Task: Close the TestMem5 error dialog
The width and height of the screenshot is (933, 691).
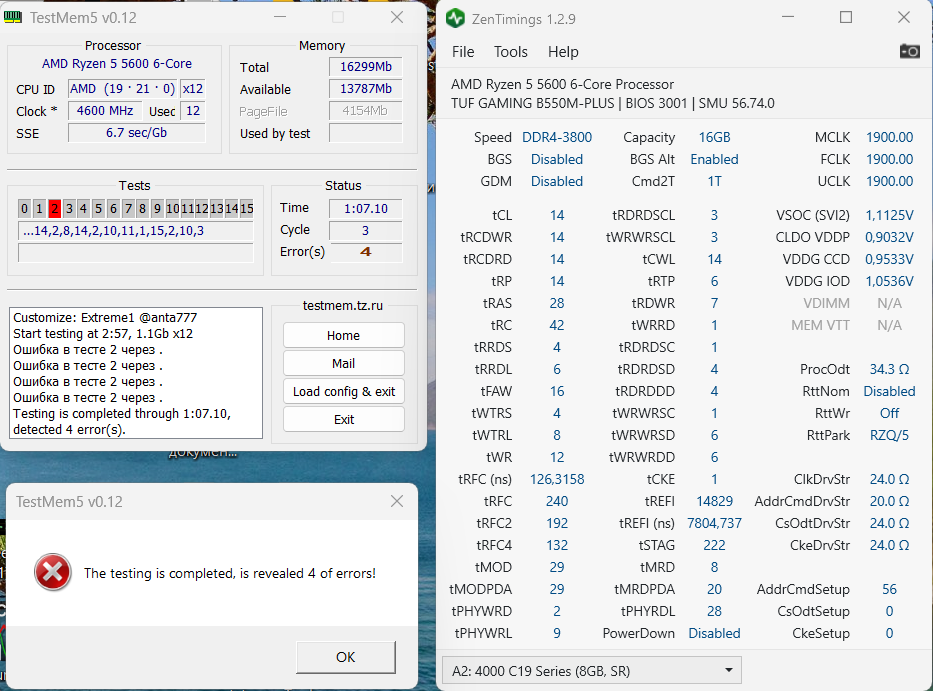Action: (397, 501)
